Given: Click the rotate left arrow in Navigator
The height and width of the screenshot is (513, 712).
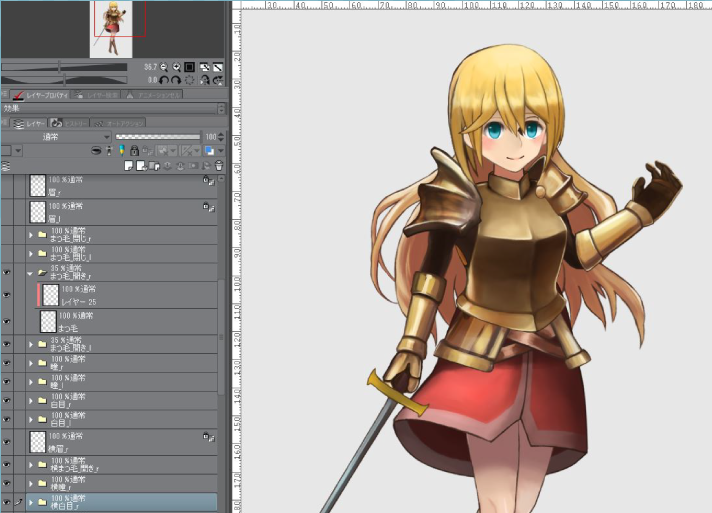Looking at the screenshot, I should click(x=164, y=80).
